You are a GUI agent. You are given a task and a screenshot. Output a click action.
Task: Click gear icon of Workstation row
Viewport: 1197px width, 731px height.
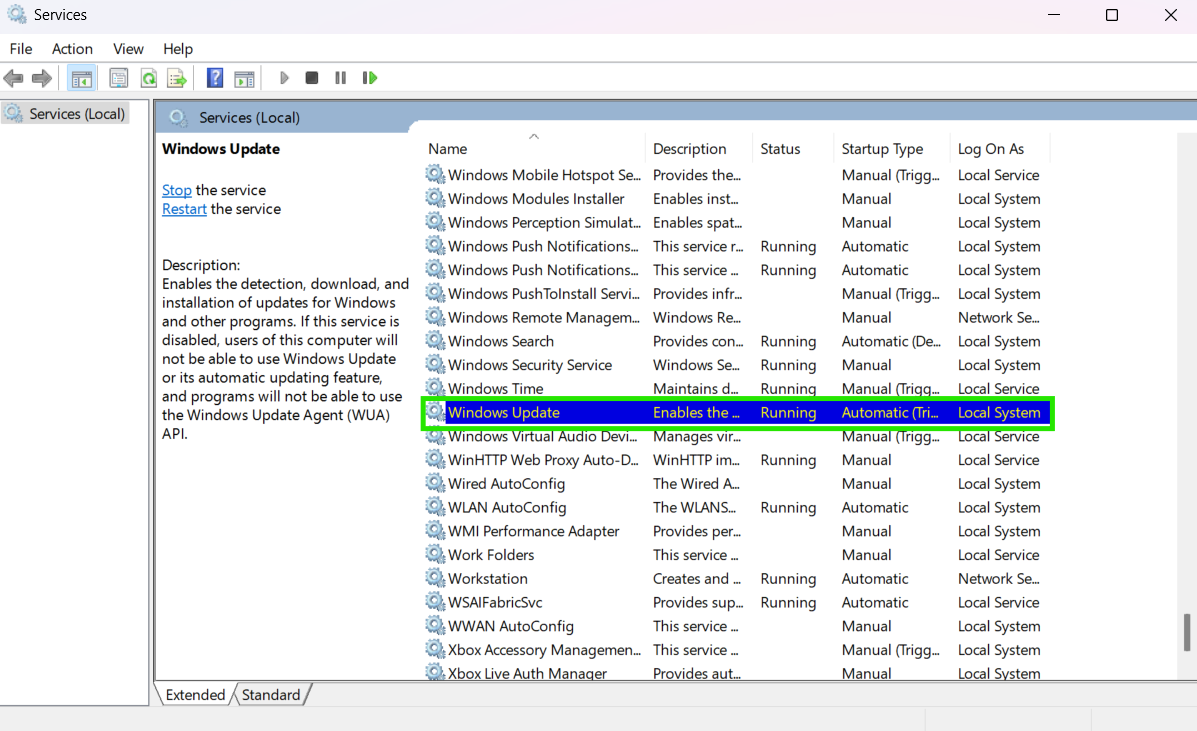click(435, 578)
